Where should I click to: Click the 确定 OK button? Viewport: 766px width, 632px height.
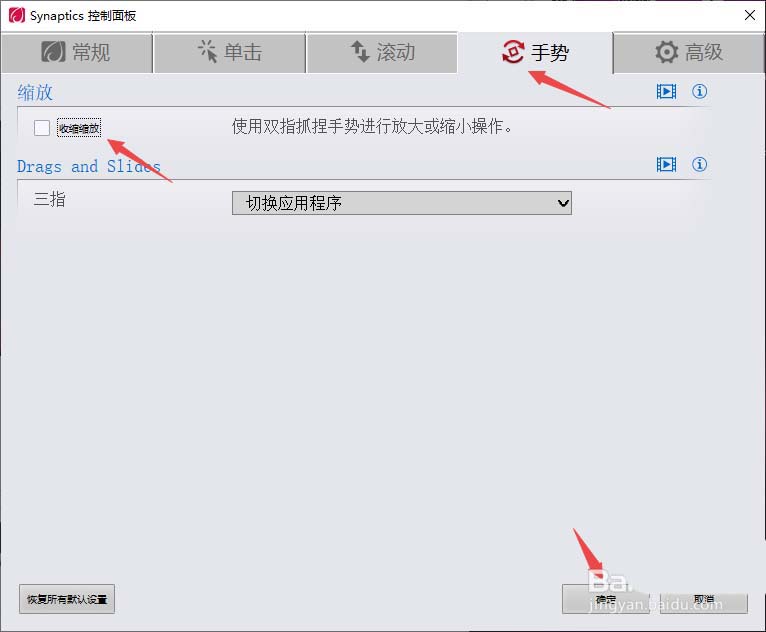pyautogui.click(x=606, y=599)
